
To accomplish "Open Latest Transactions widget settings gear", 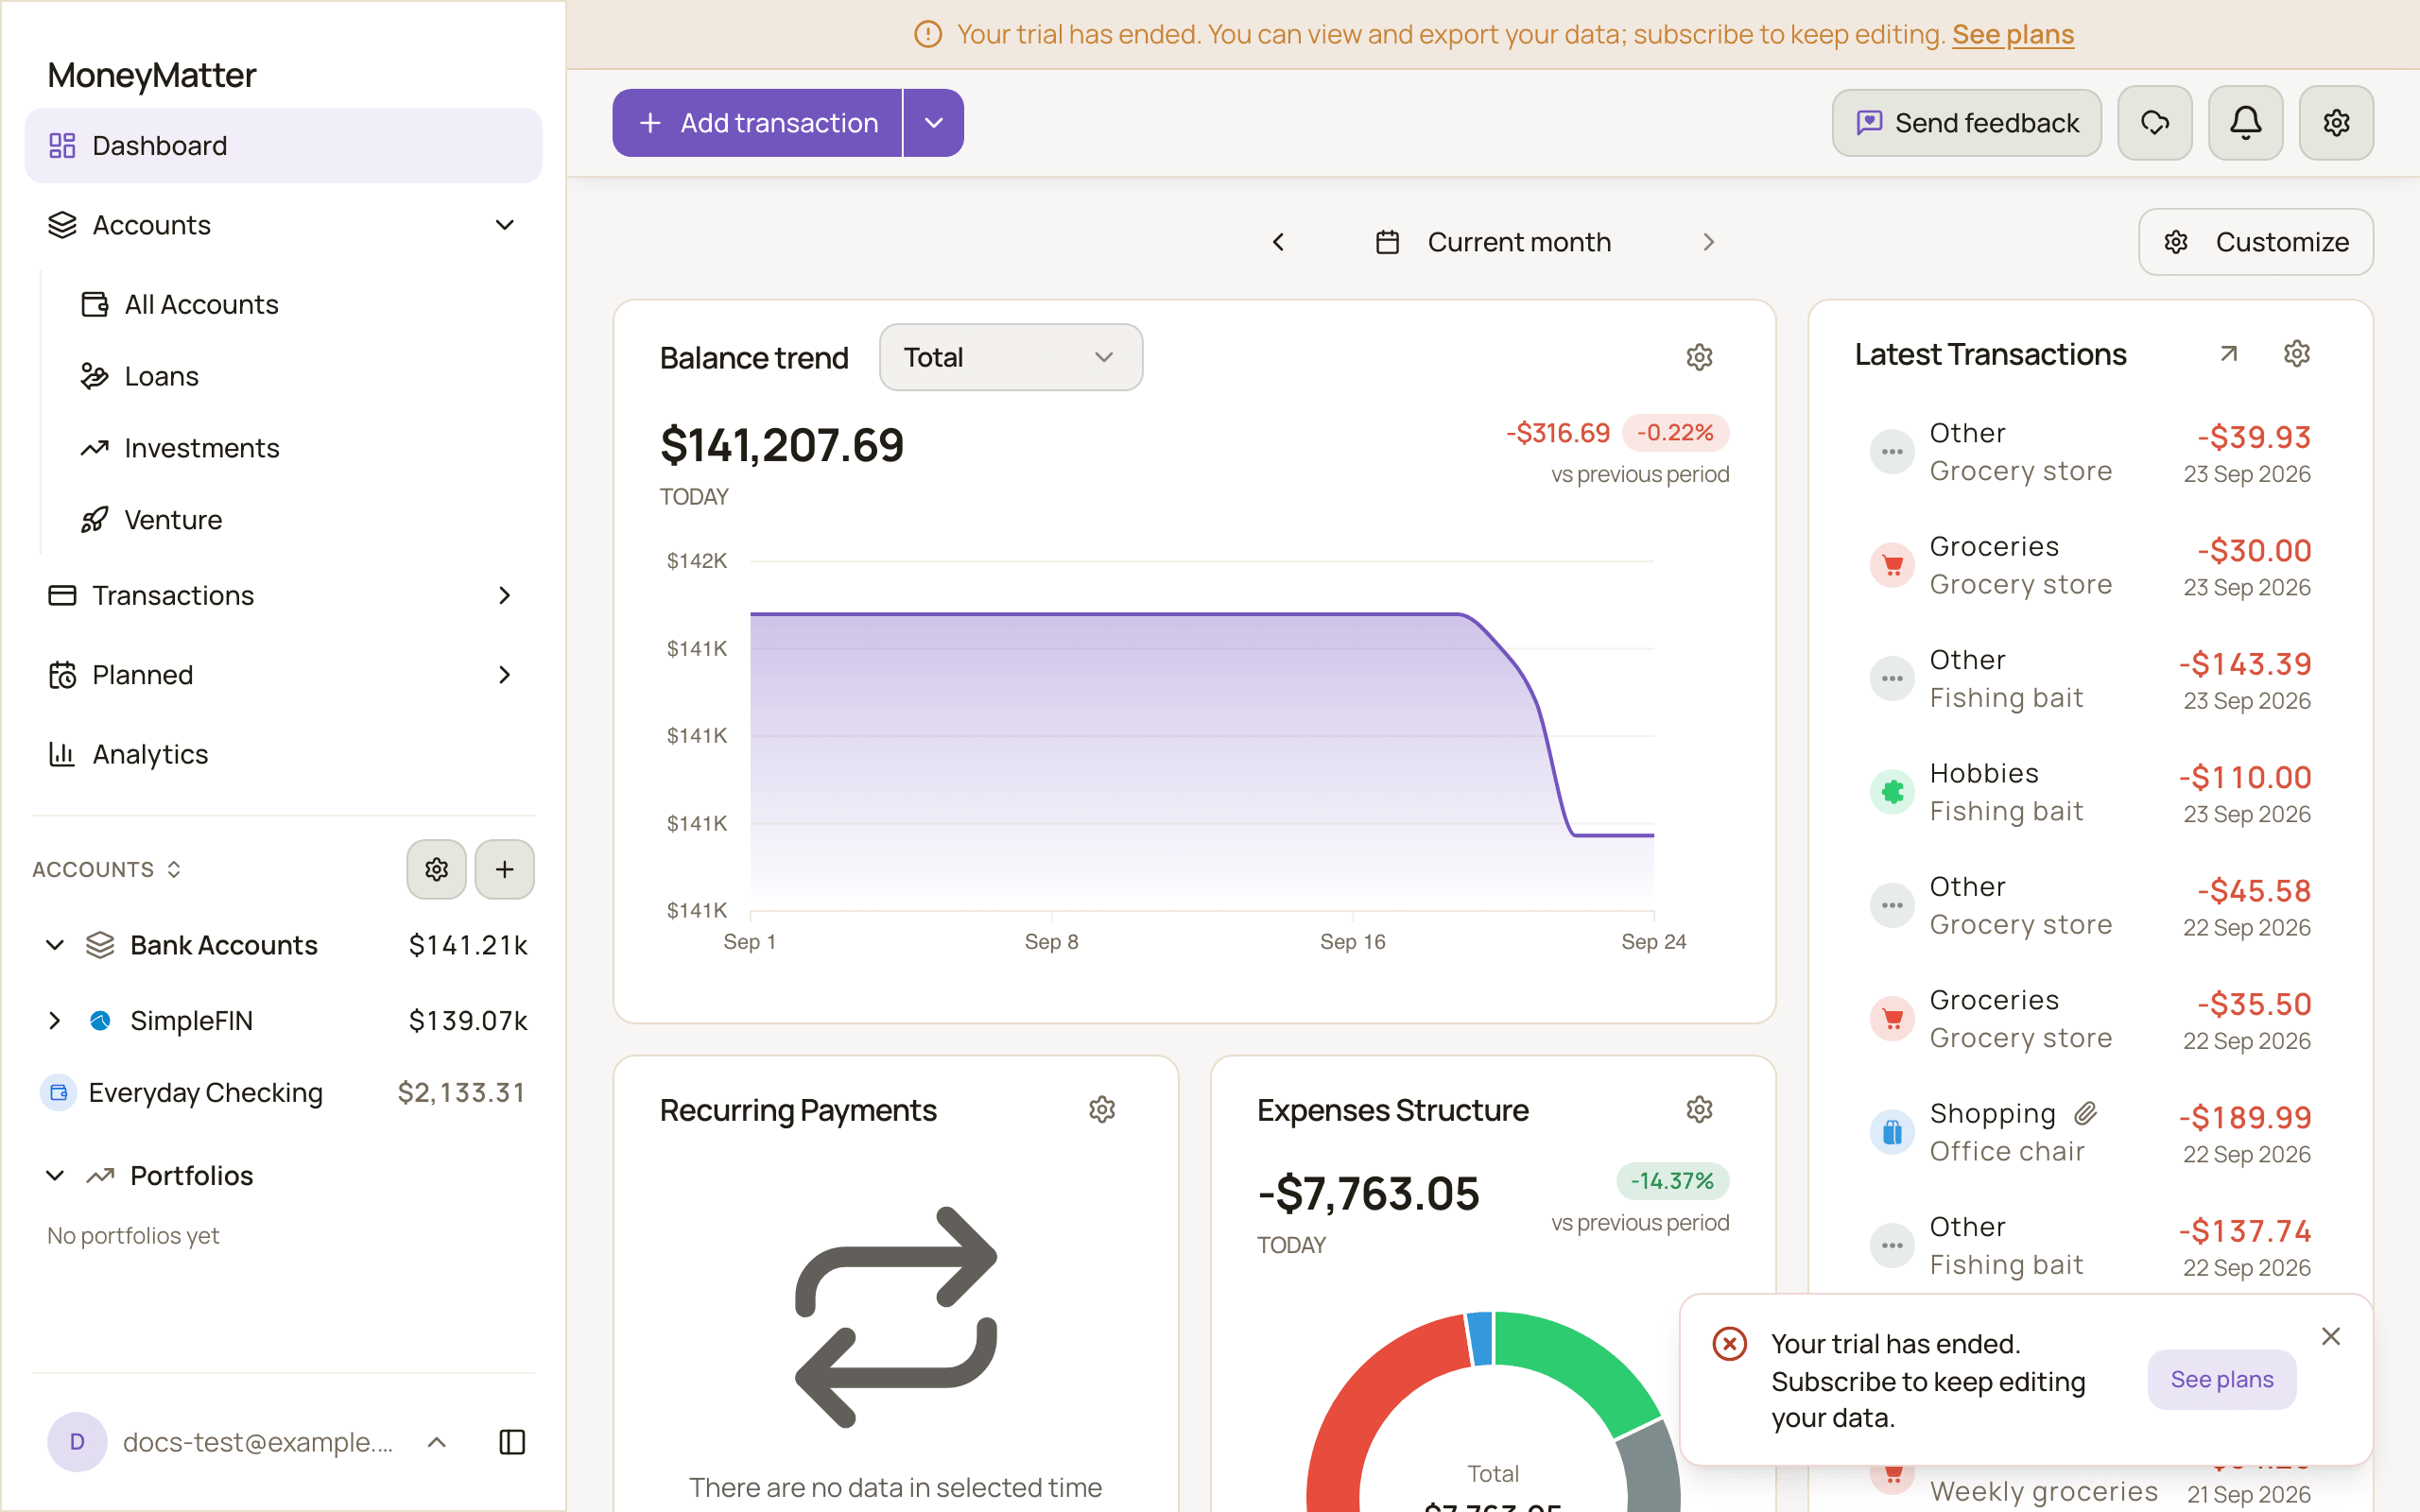I will tap(2297, 353).
